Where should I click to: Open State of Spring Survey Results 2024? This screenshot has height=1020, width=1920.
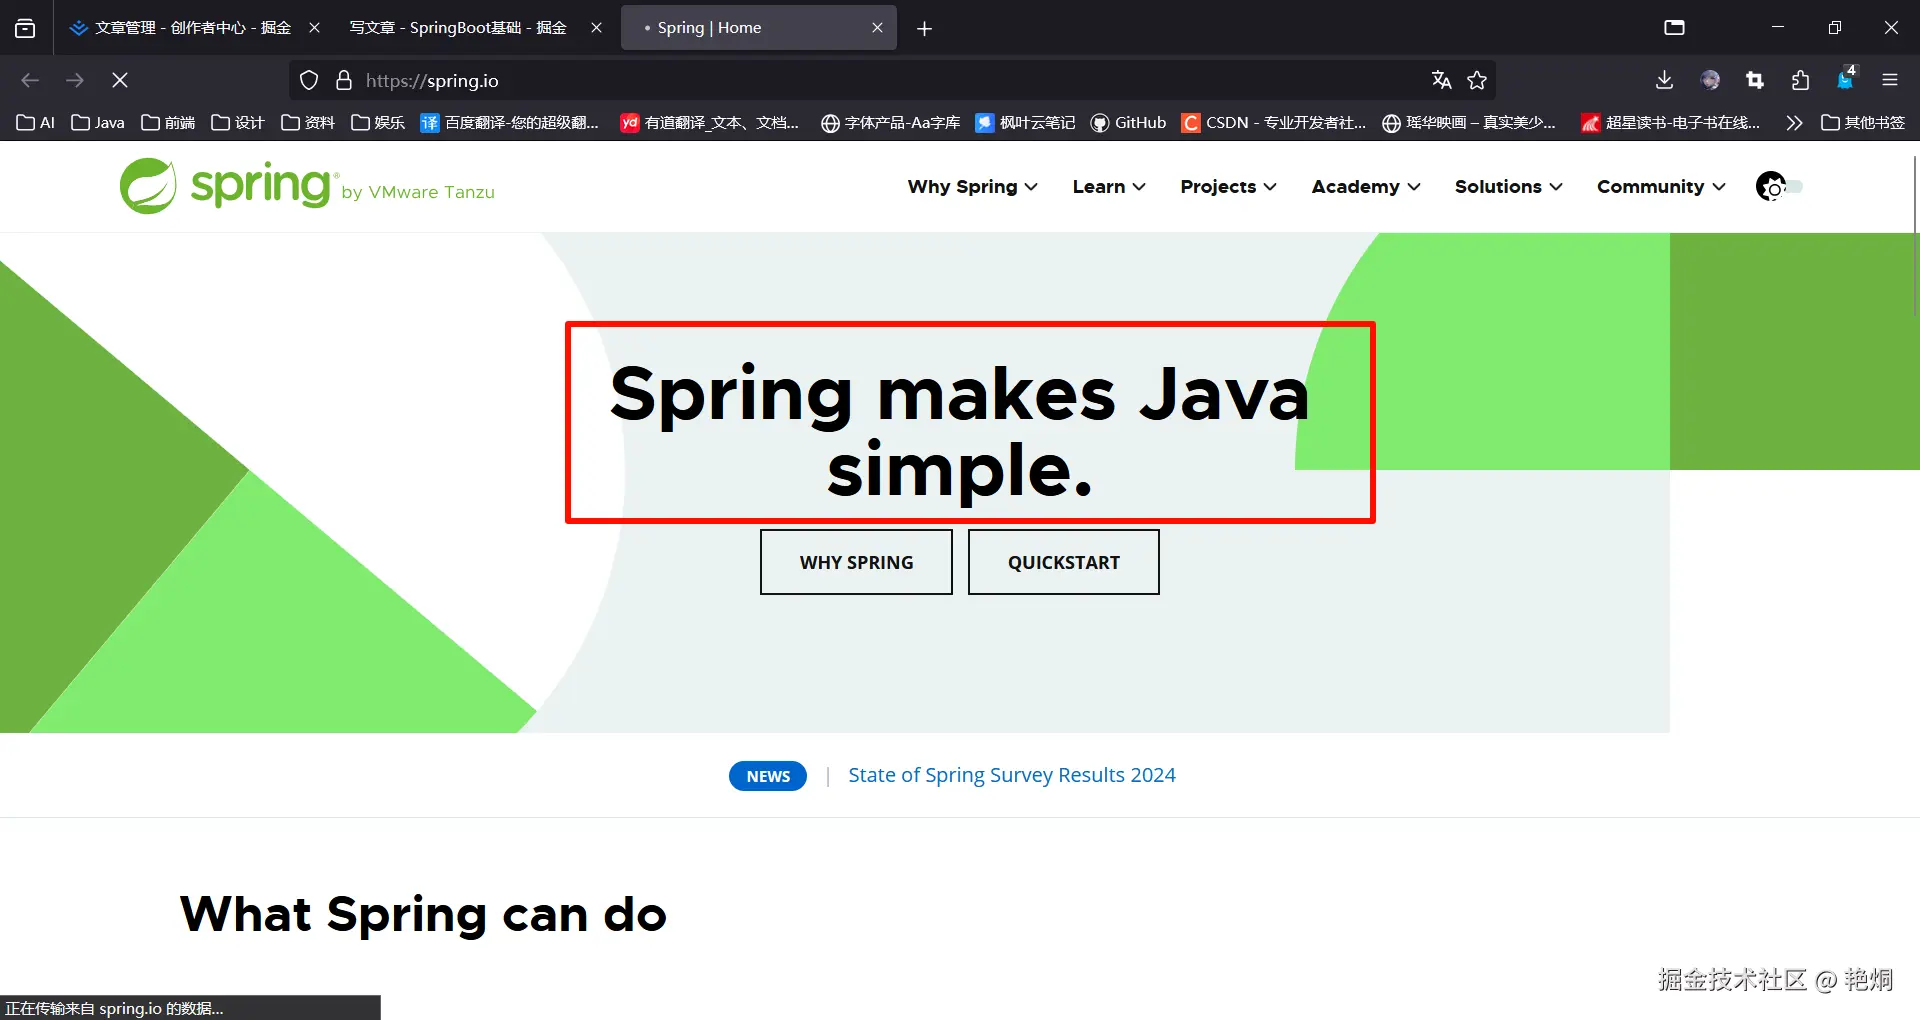click(x=1012, y=775)
